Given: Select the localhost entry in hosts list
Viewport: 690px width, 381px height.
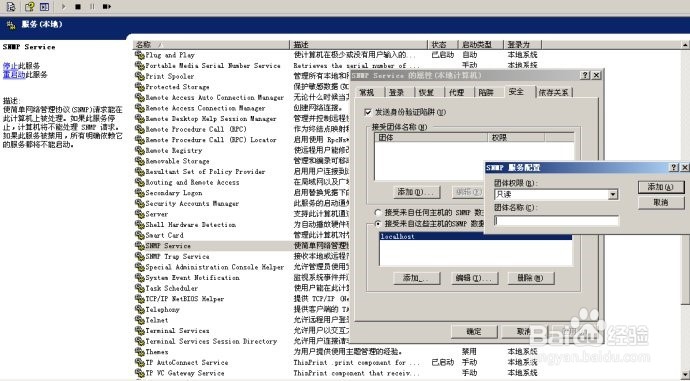Looking at the screenshot, I should 475,237.
